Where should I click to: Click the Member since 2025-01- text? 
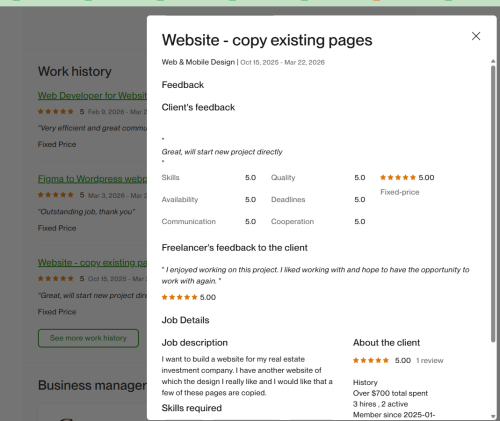click(x=394, y=415)
